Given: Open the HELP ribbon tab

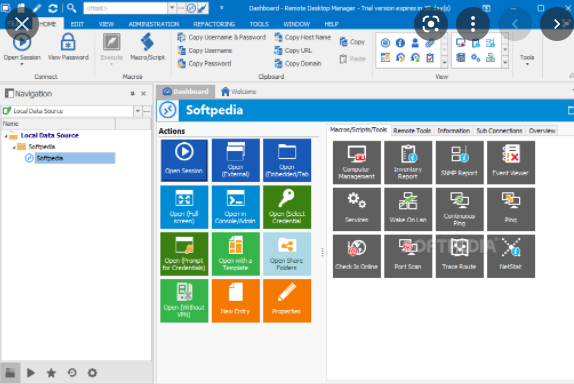Looking at the screenshot, I should click(x=331, y=24).
